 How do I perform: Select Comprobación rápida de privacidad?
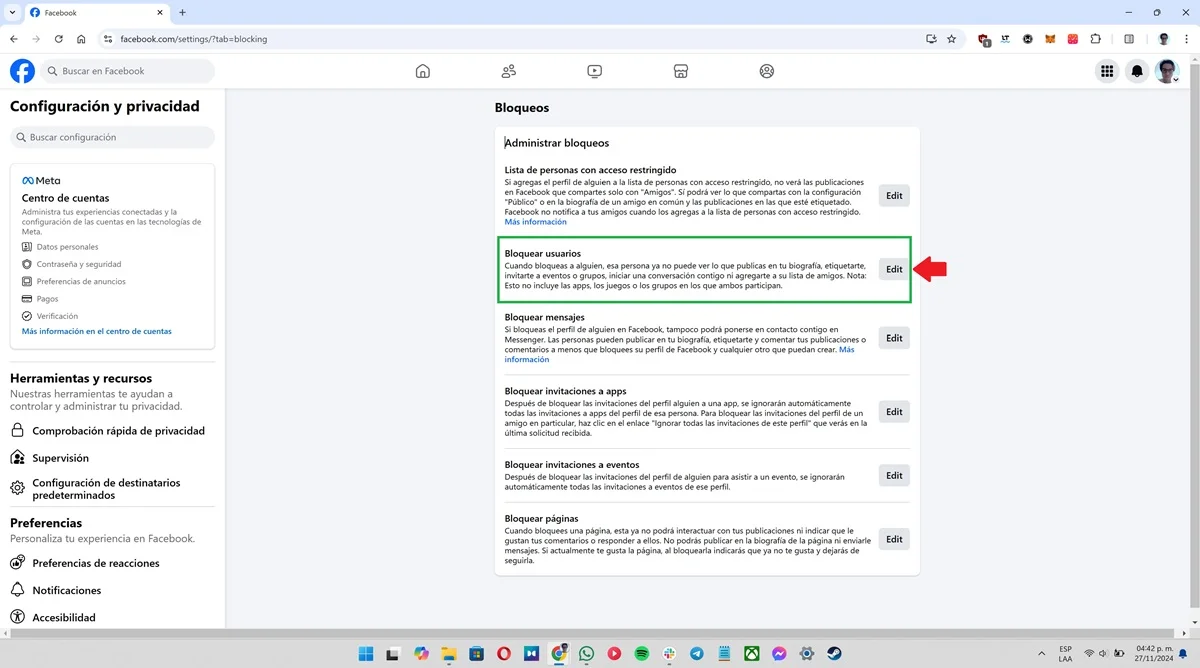pyautogui.click(x=118, y=431)
